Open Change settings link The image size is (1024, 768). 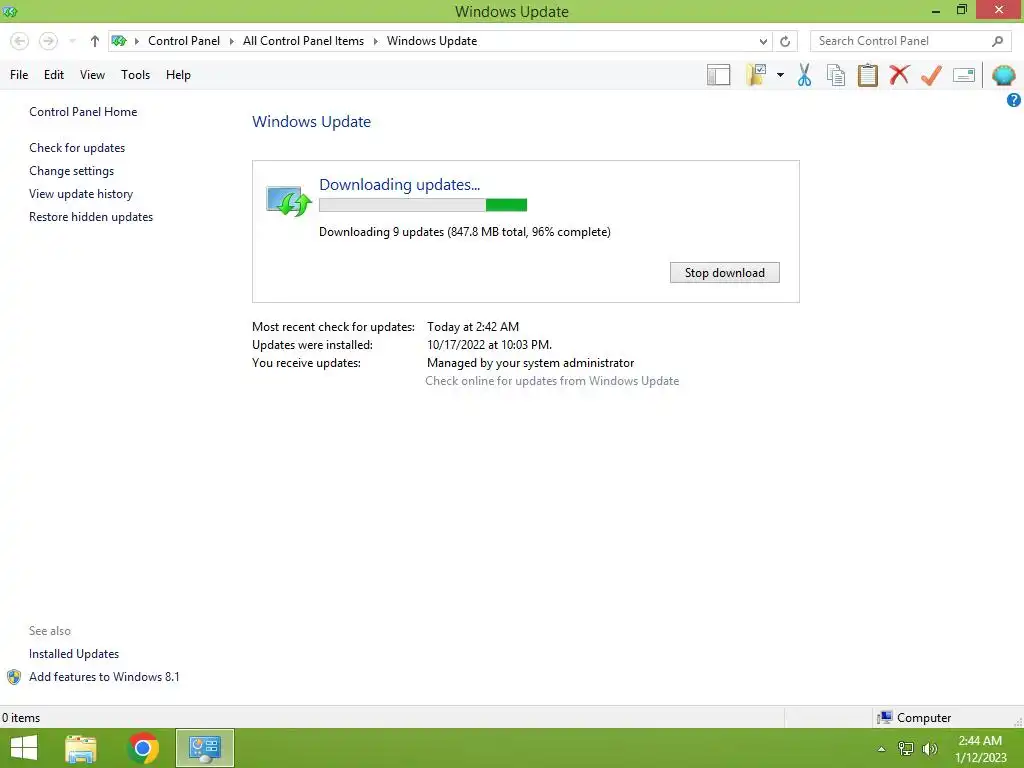coord(71,171)
